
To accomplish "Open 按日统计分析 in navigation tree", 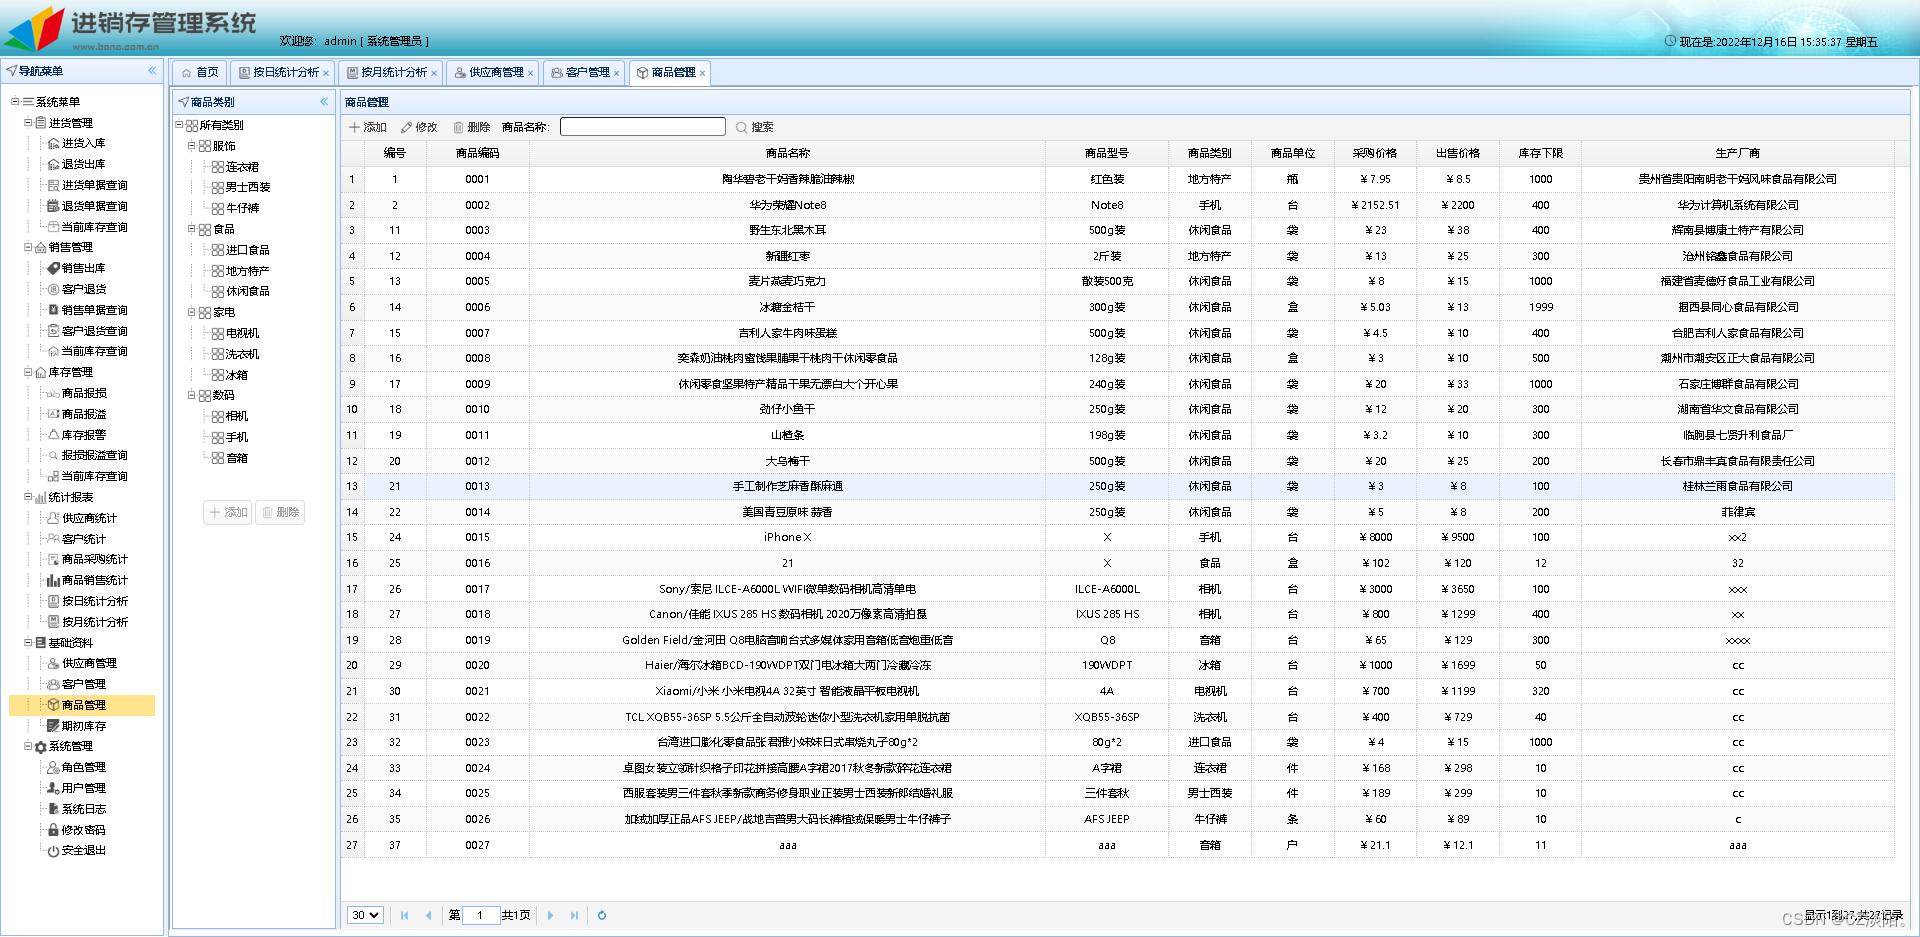I will point(94,601).
